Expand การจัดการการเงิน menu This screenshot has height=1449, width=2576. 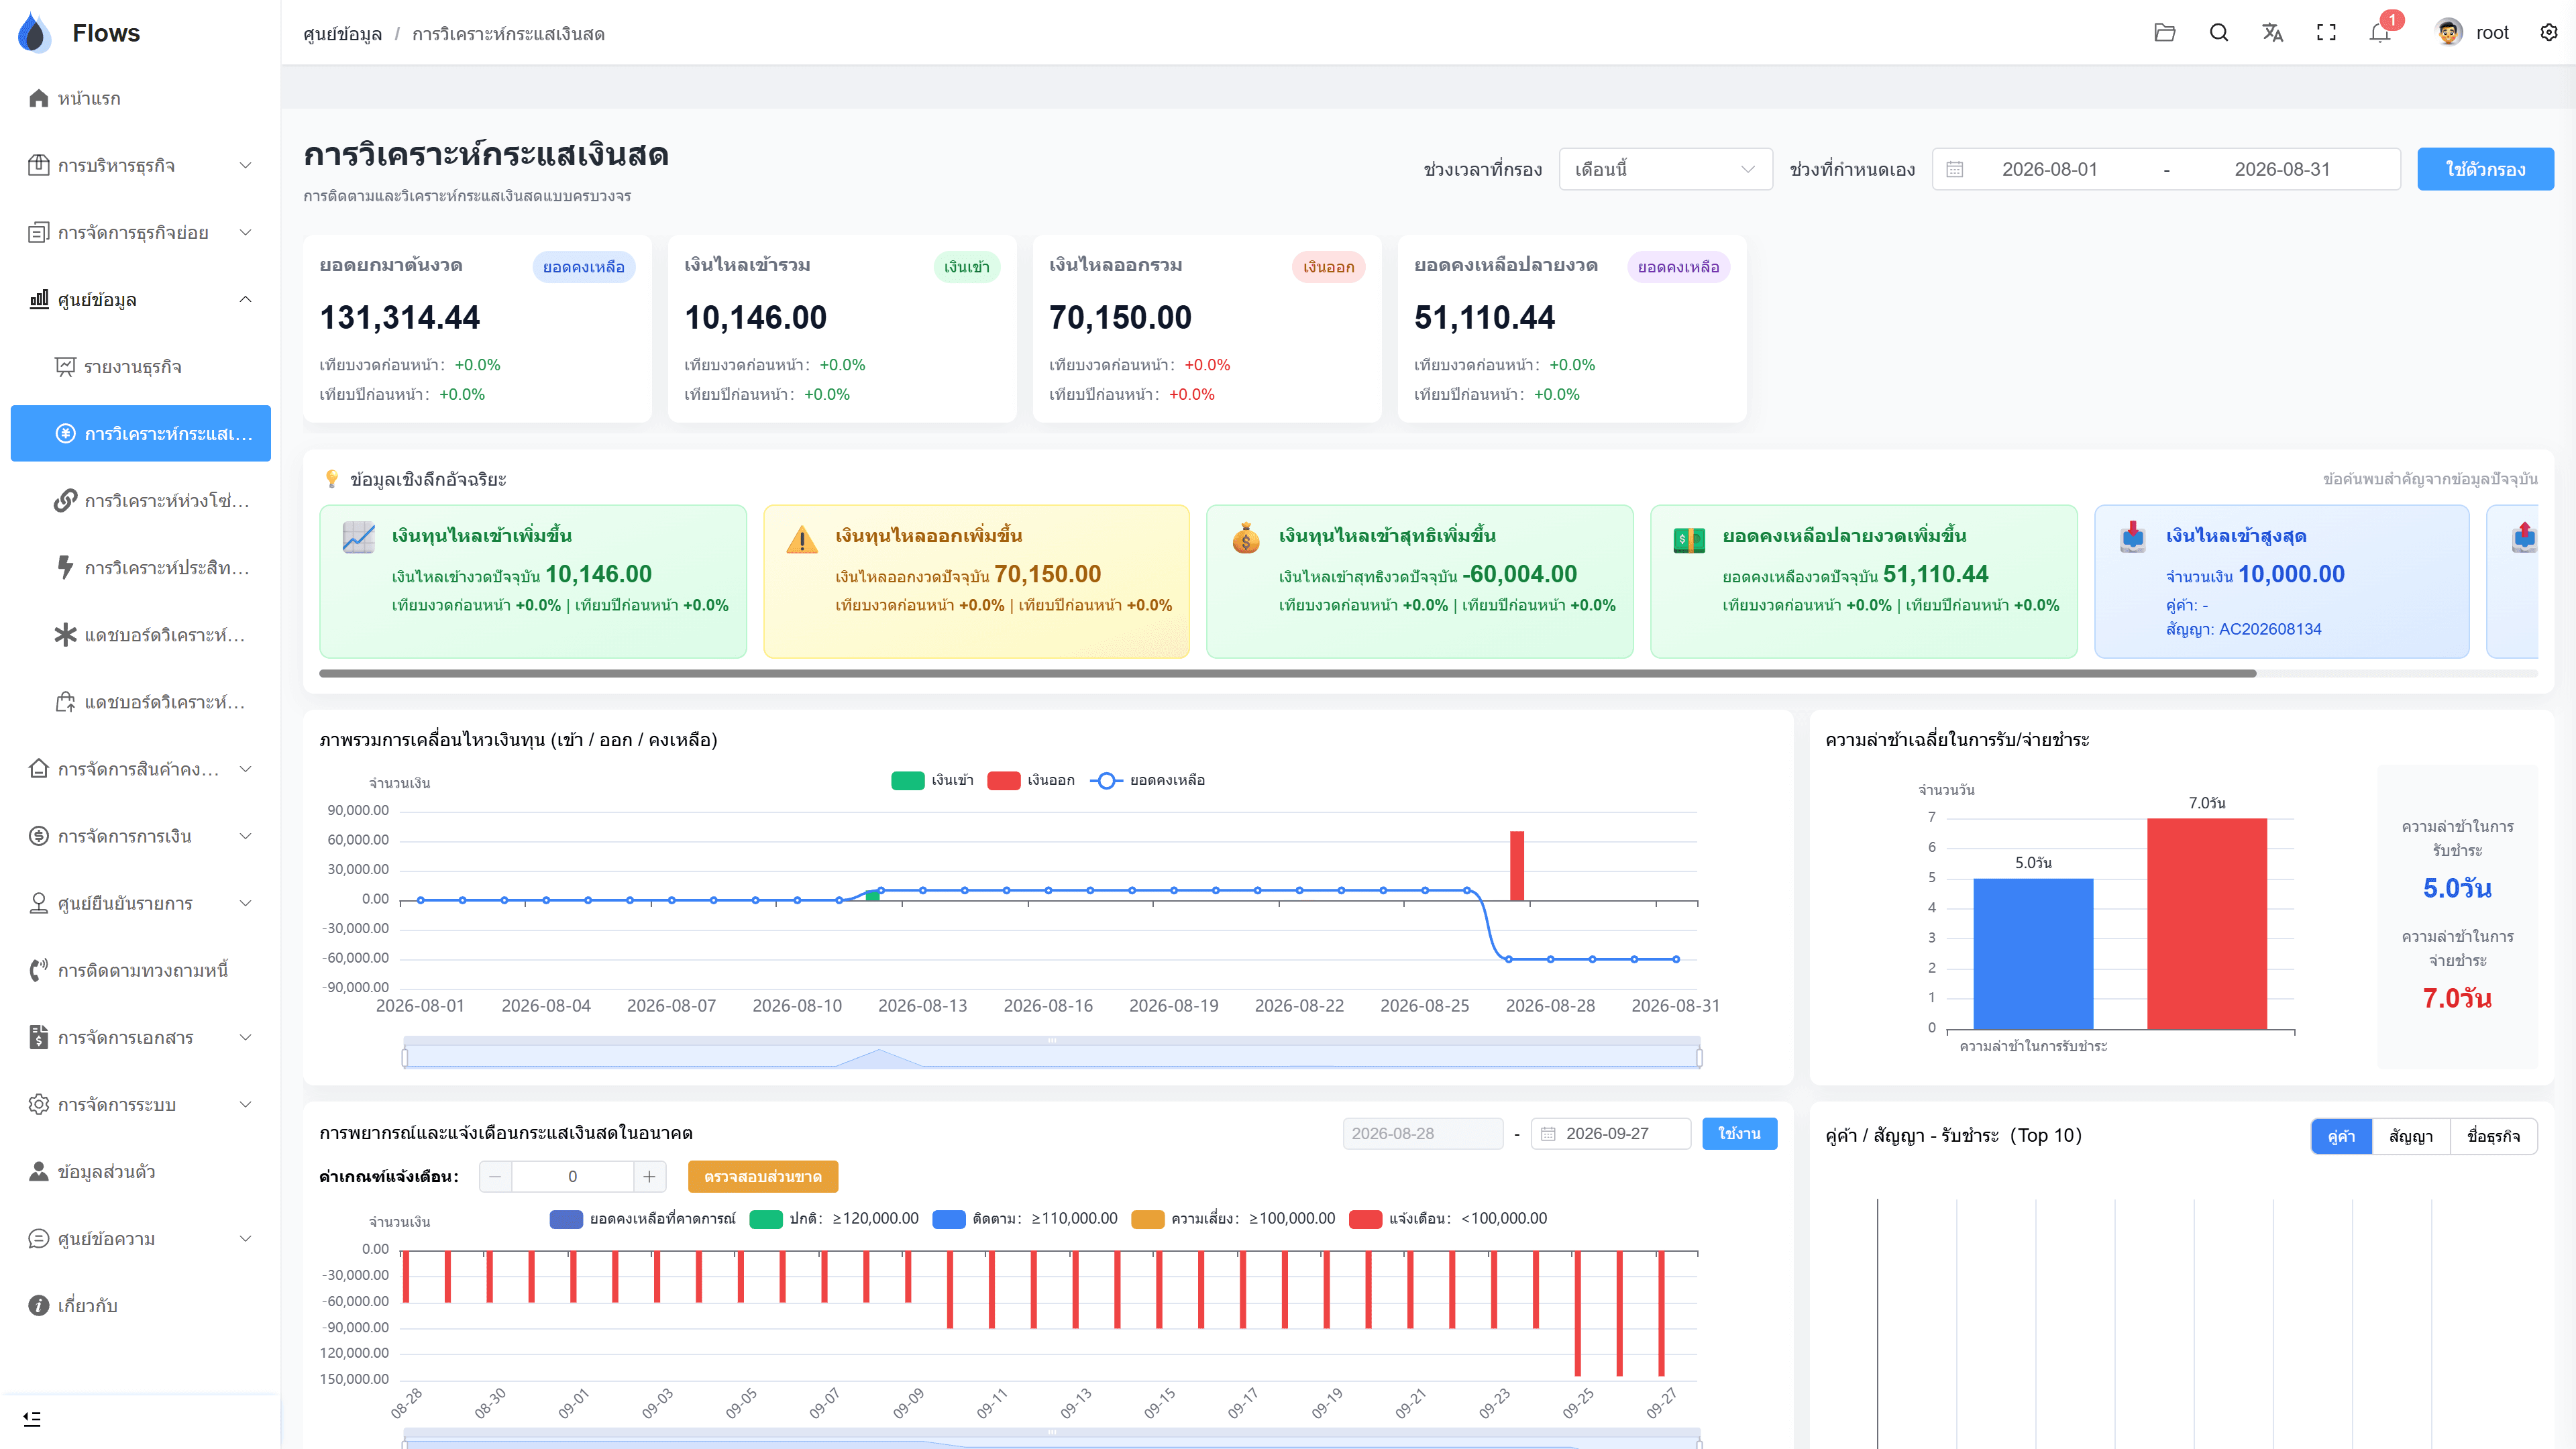click(140, 836)
